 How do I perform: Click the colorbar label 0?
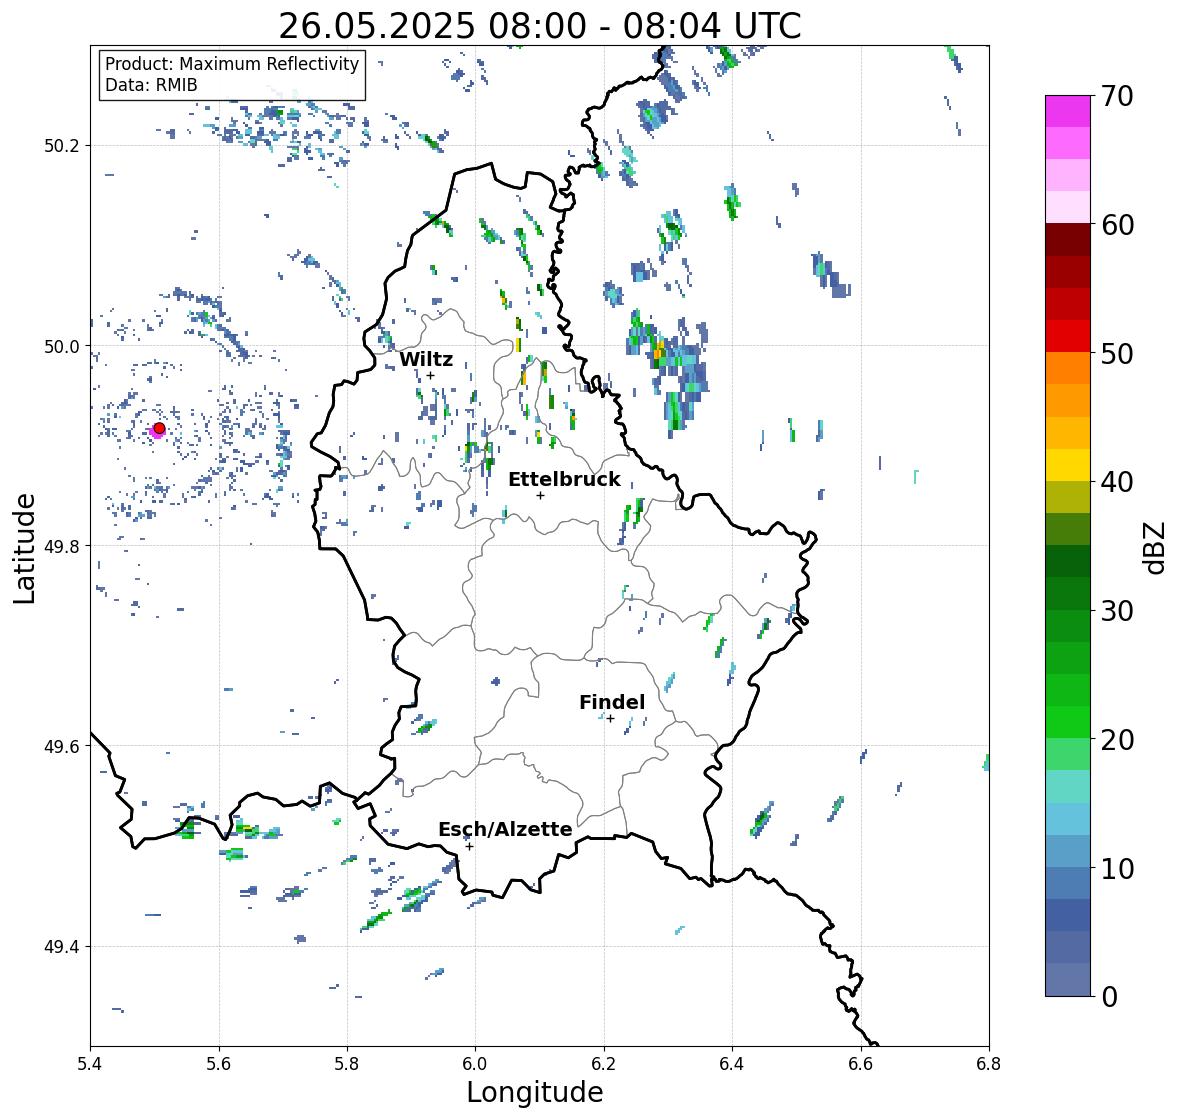(1109, 997)
